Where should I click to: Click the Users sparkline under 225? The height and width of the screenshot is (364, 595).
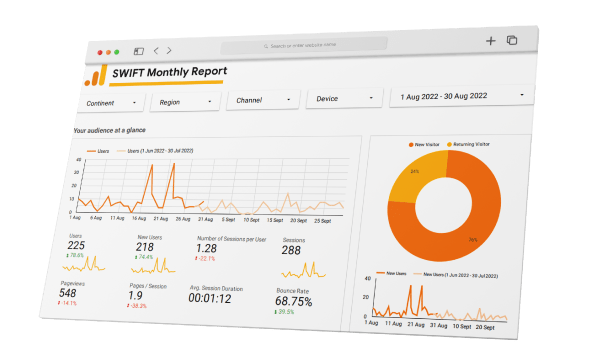(x=83, y=264)
